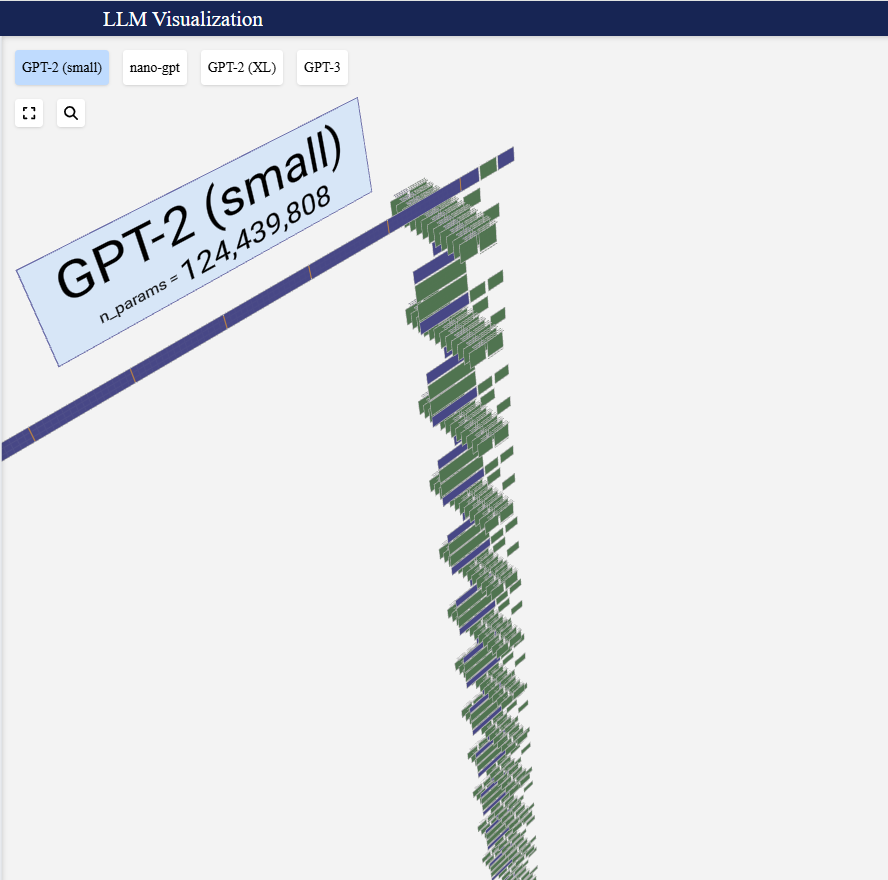This screenshot has height=880, width=888.
Task: Click the LLM Visualization header title
Action: point(182,19)
